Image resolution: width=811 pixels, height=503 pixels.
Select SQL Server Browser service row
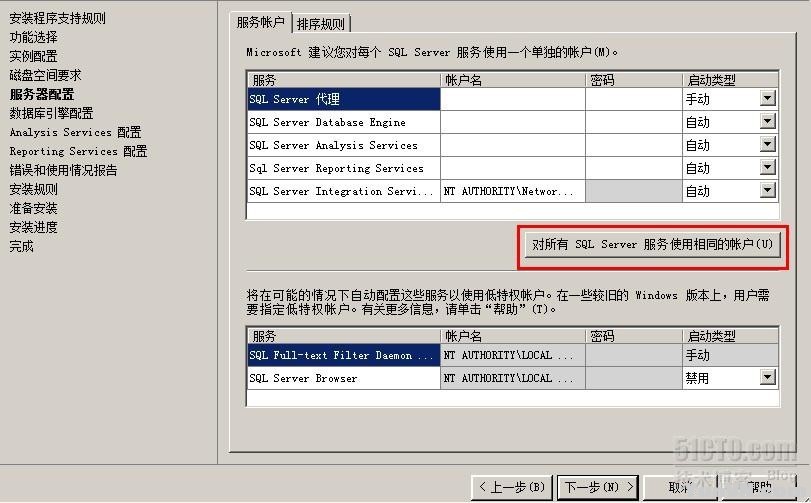[x=343, y=378]
